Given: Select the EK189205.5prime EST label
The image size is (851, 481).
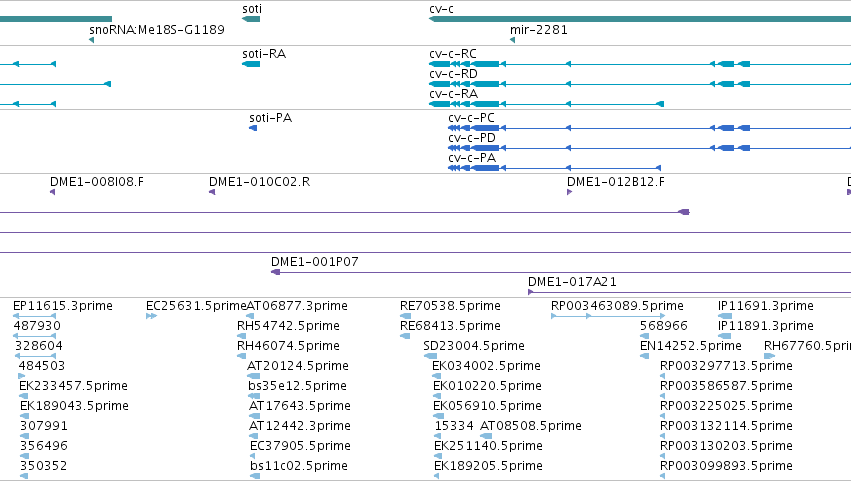Looking at the screenshot, I should (488, 466).
